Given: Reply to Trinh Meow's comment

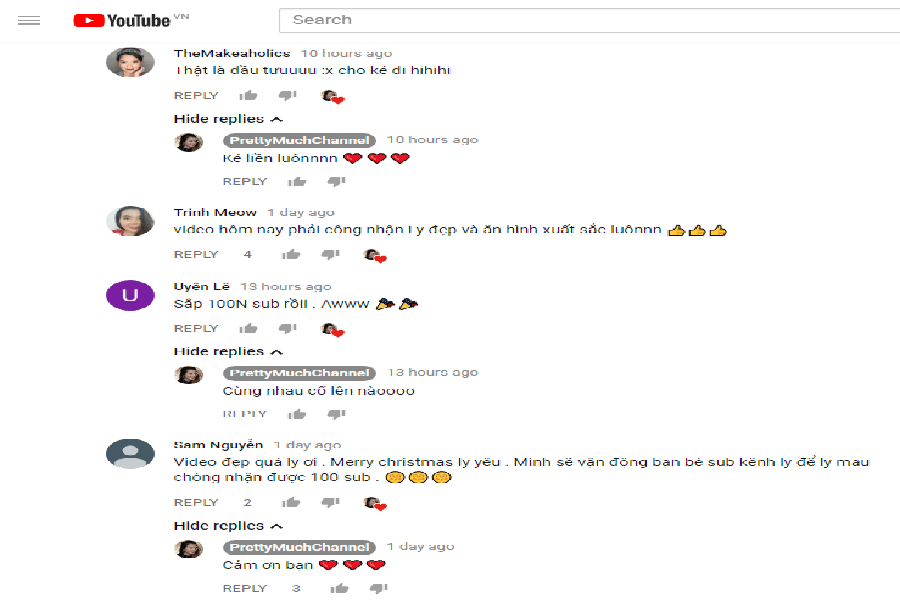Looking at the screenshot, I should click(196, 254).
